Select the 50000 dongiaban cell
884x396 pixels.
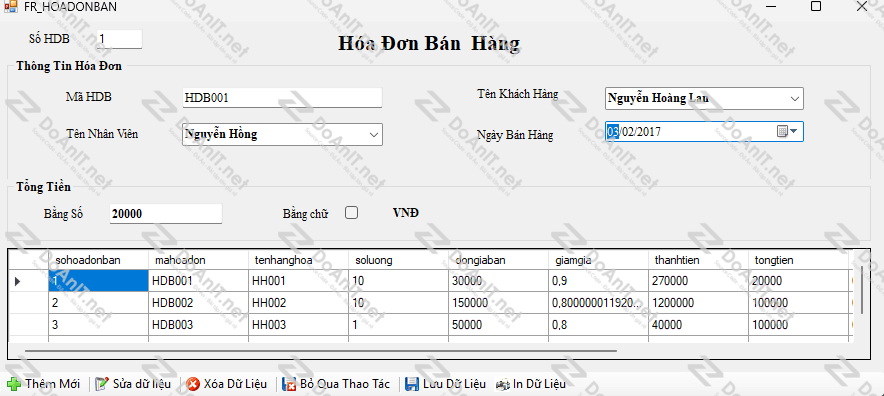coord(498,325)
